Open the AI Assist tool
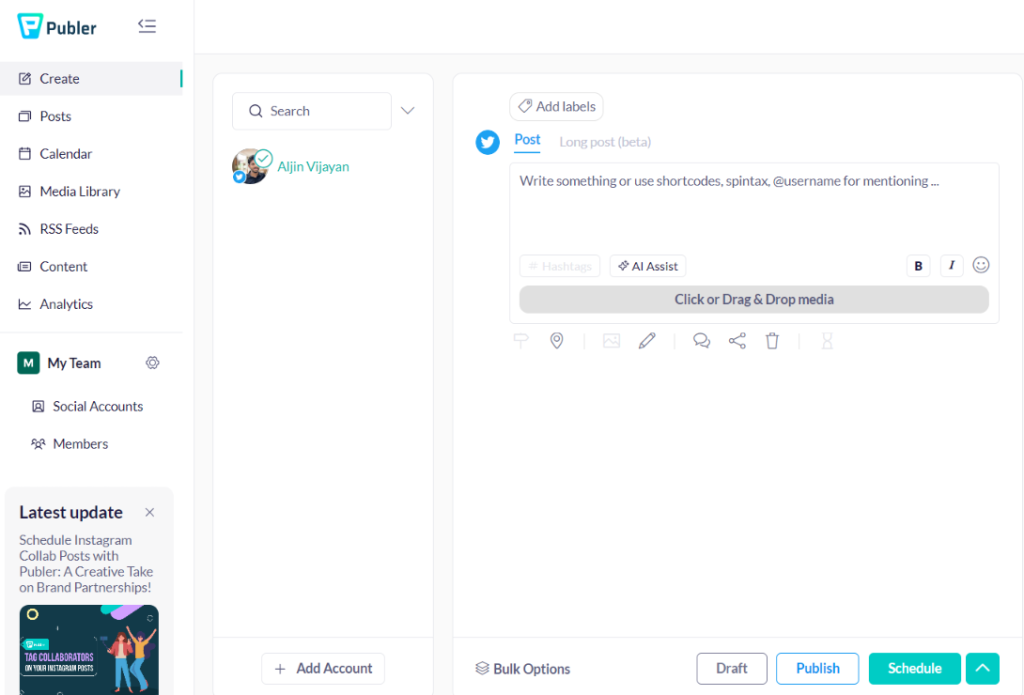Viewport: 1024px width, 695px height. pos(647,266)
